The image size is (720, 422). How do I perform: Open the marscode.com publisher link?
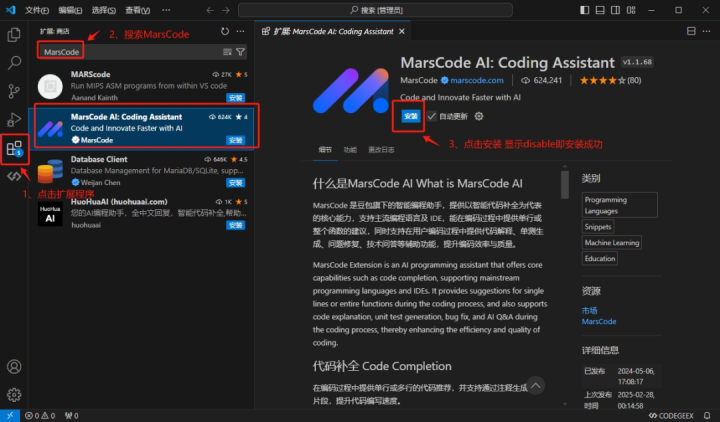point(477,80)
